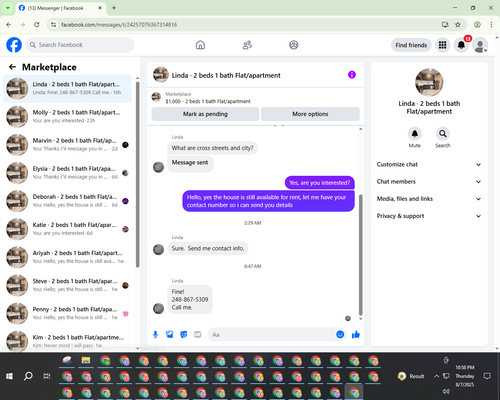
Task: Open Windows taskbar search
Action: click(x=28, y=376)
